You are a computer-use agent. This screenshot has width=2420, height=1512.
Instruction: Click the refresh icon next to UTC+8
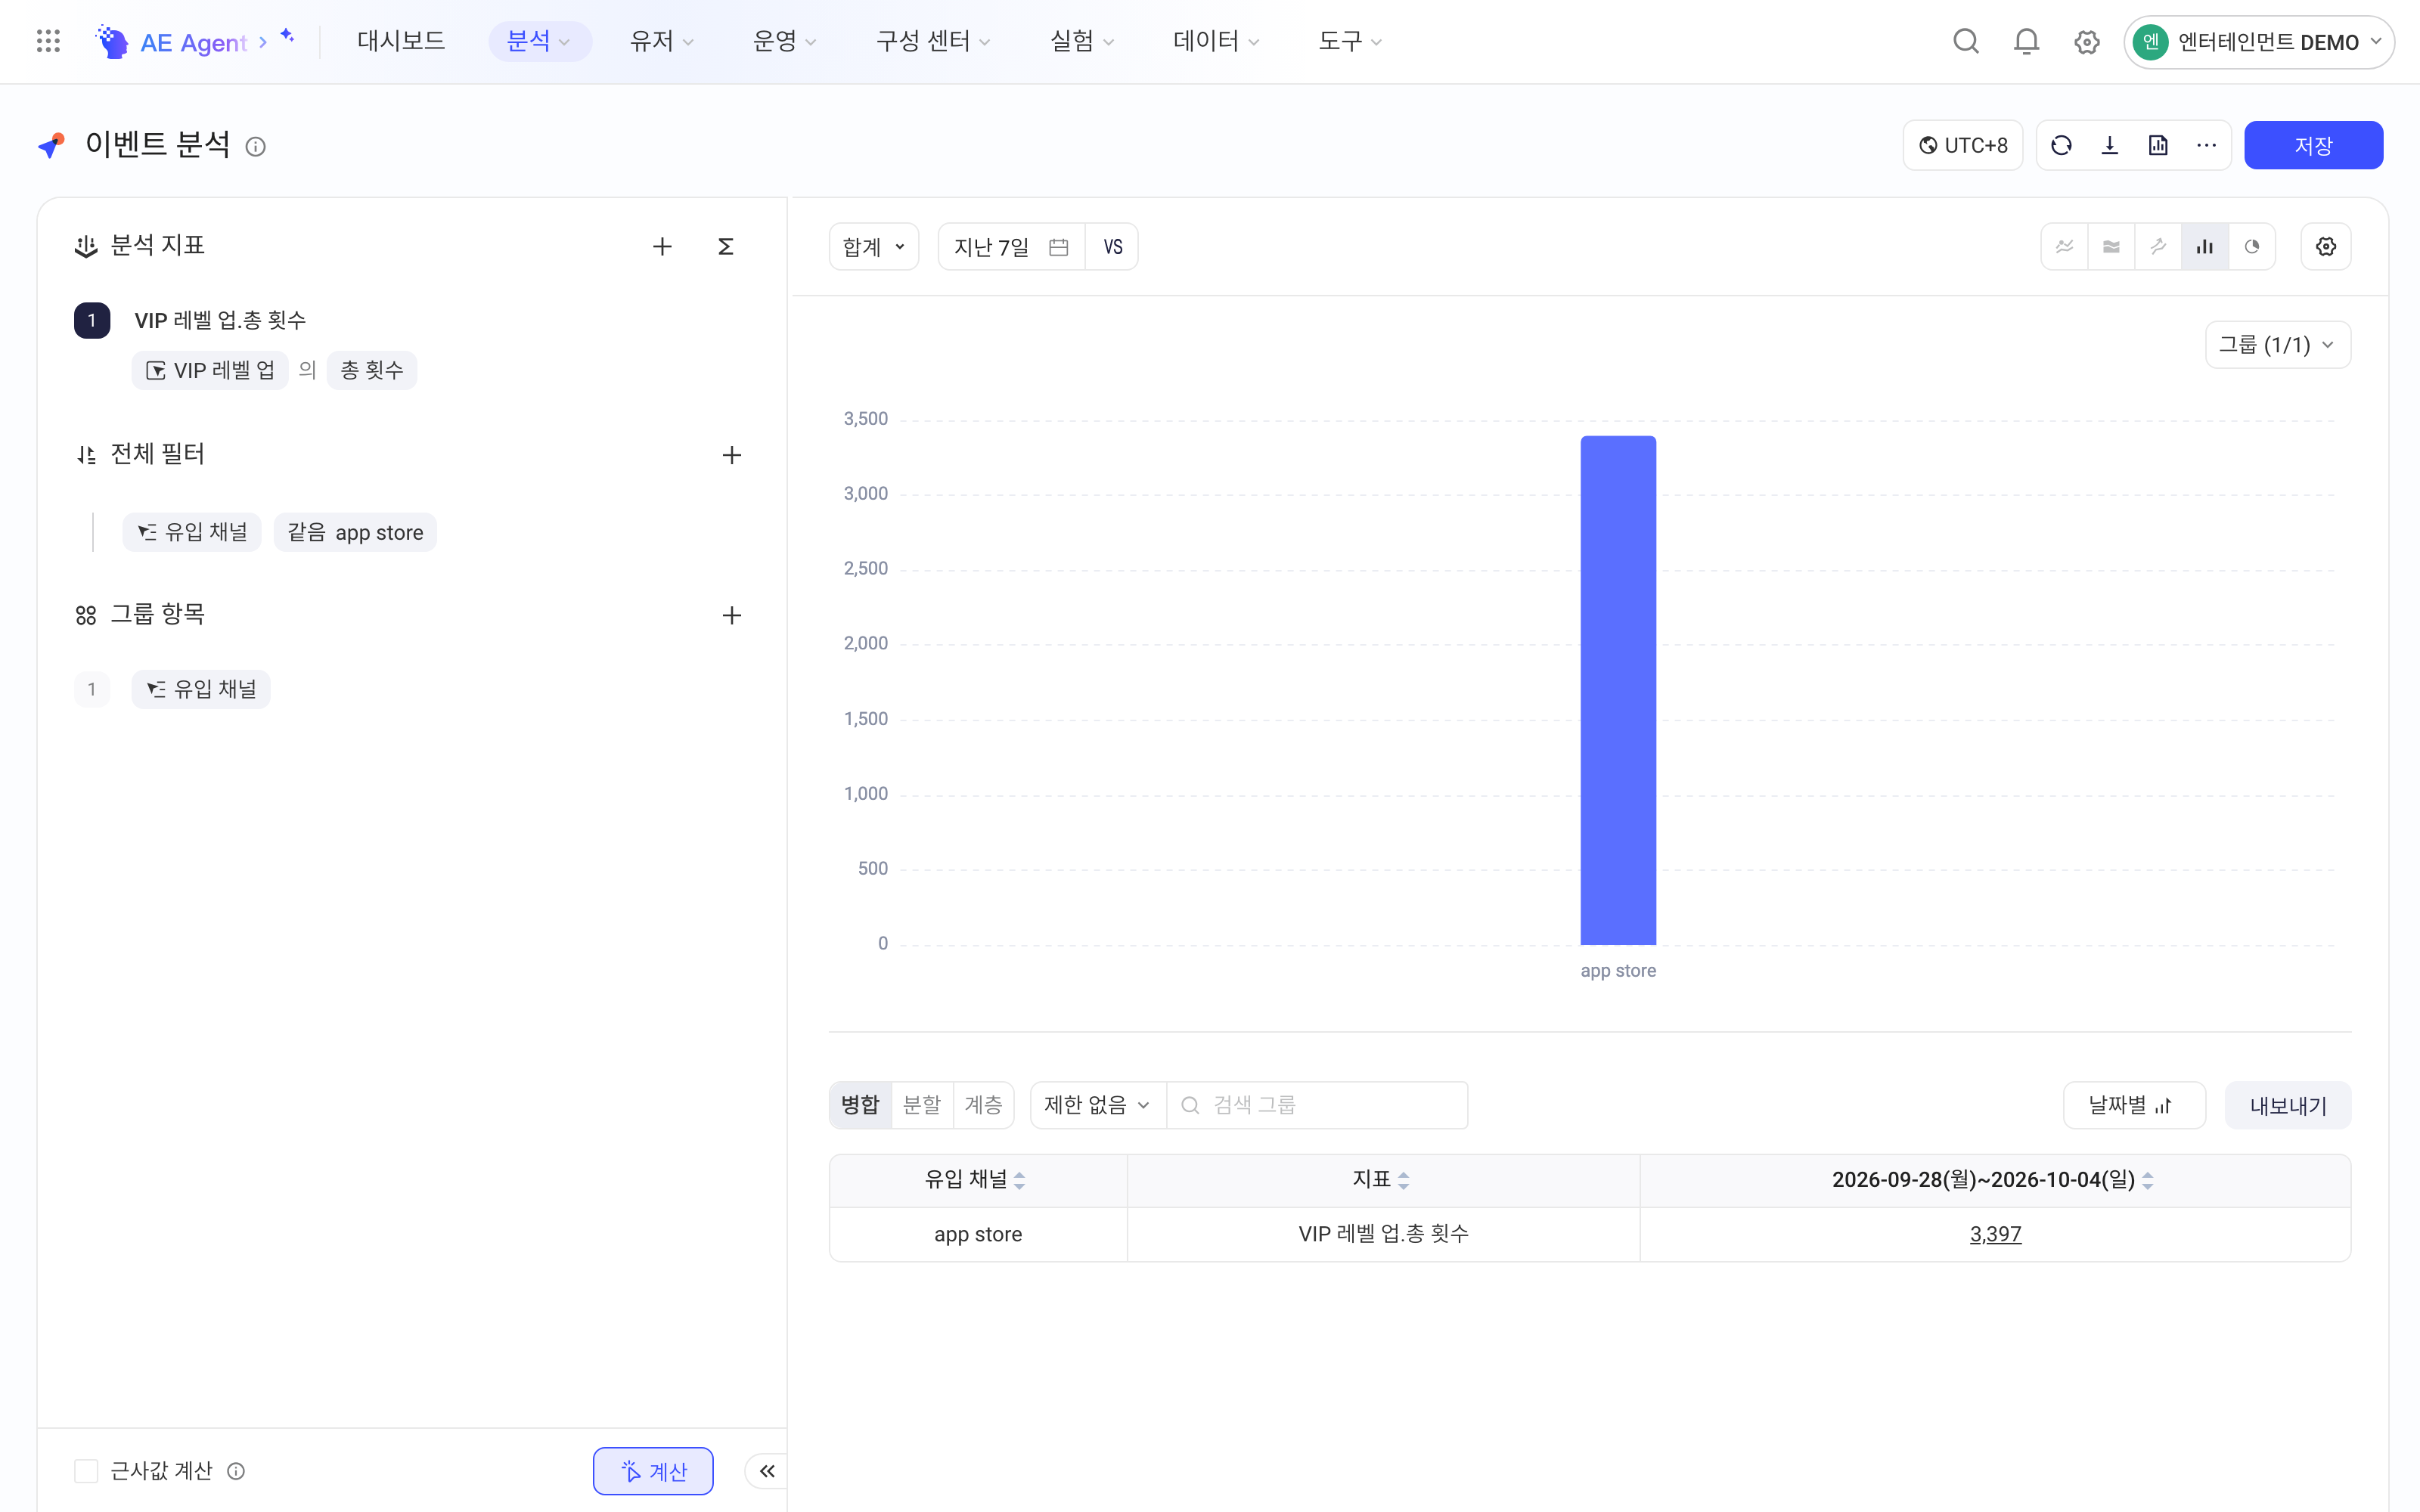[2061, 145]
